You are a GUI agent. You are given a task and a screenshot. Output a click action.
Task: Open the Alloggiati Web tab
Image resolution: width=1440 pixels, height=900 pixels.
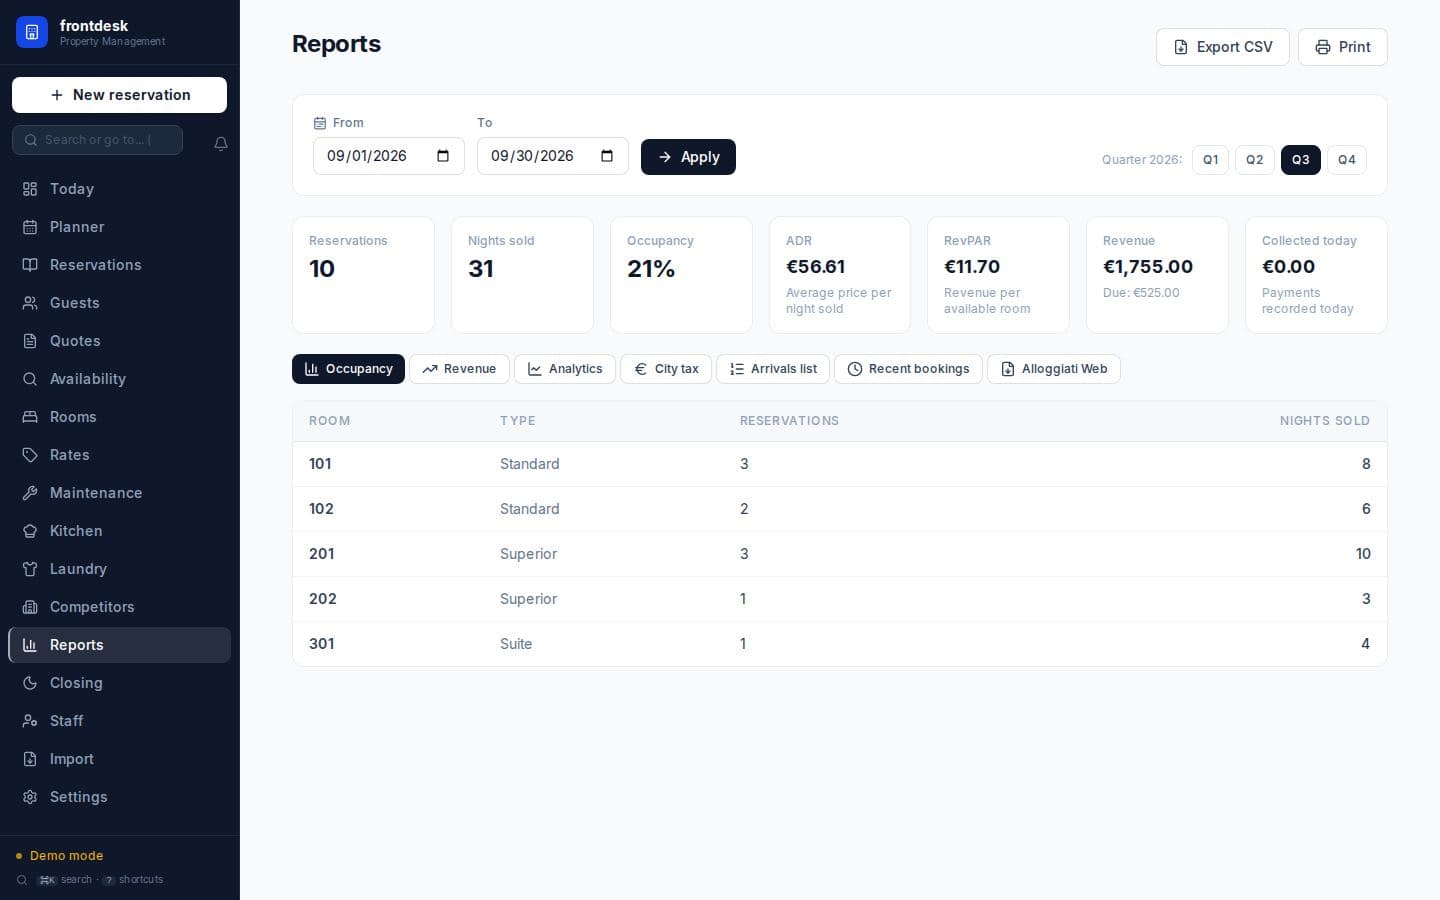[x=1054, y=369]
